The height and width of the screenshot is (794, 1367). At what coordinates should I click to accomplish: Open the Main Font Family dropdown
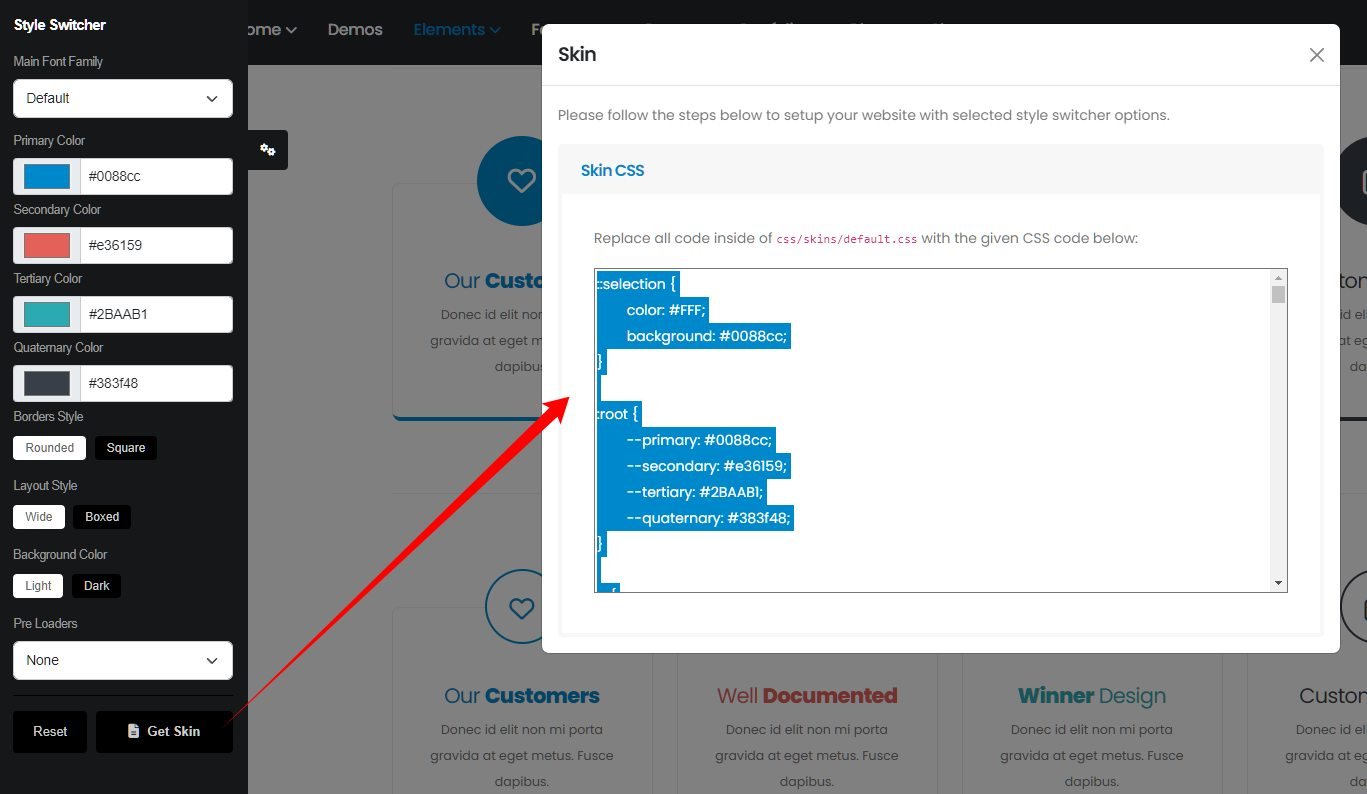coord(123,99)
